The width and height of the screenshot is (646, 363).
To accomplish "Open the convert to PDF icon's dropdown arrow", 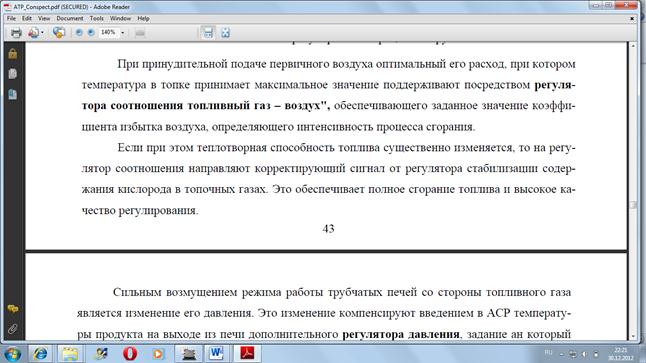I will click(42, 33).
